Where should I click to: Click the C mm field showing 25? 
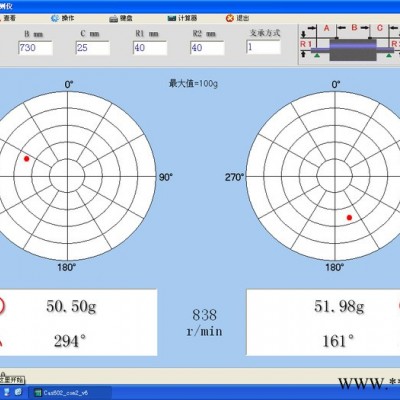pos(93,48)
